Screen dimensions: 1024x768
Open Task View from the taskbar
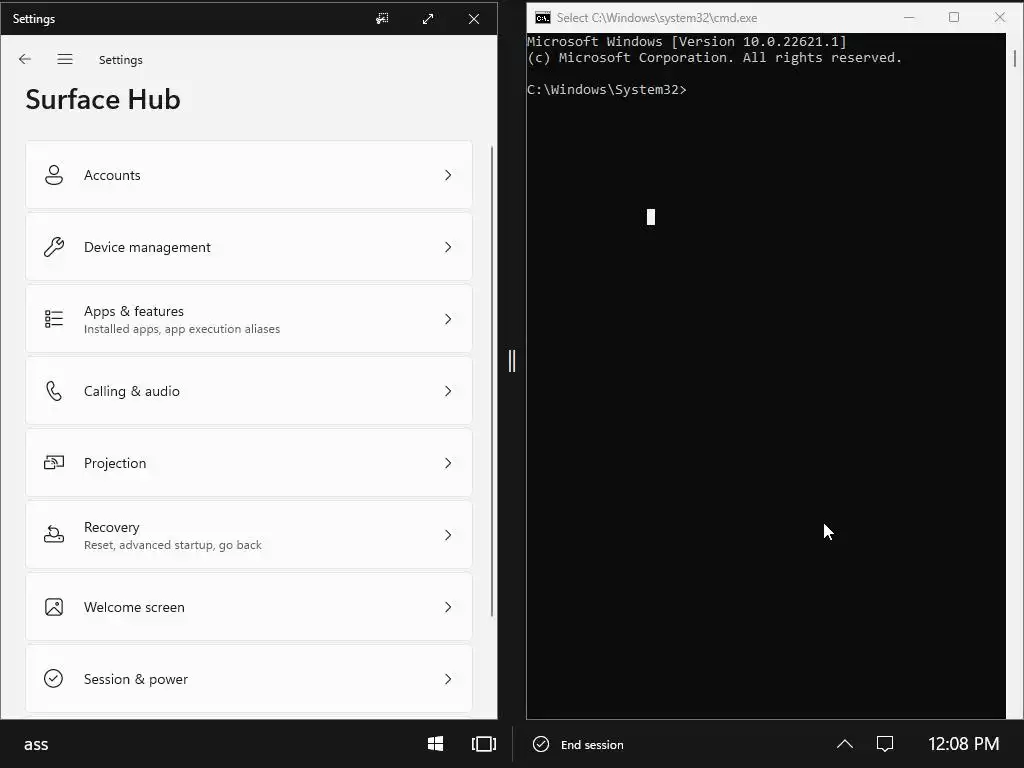pos(484,744)
